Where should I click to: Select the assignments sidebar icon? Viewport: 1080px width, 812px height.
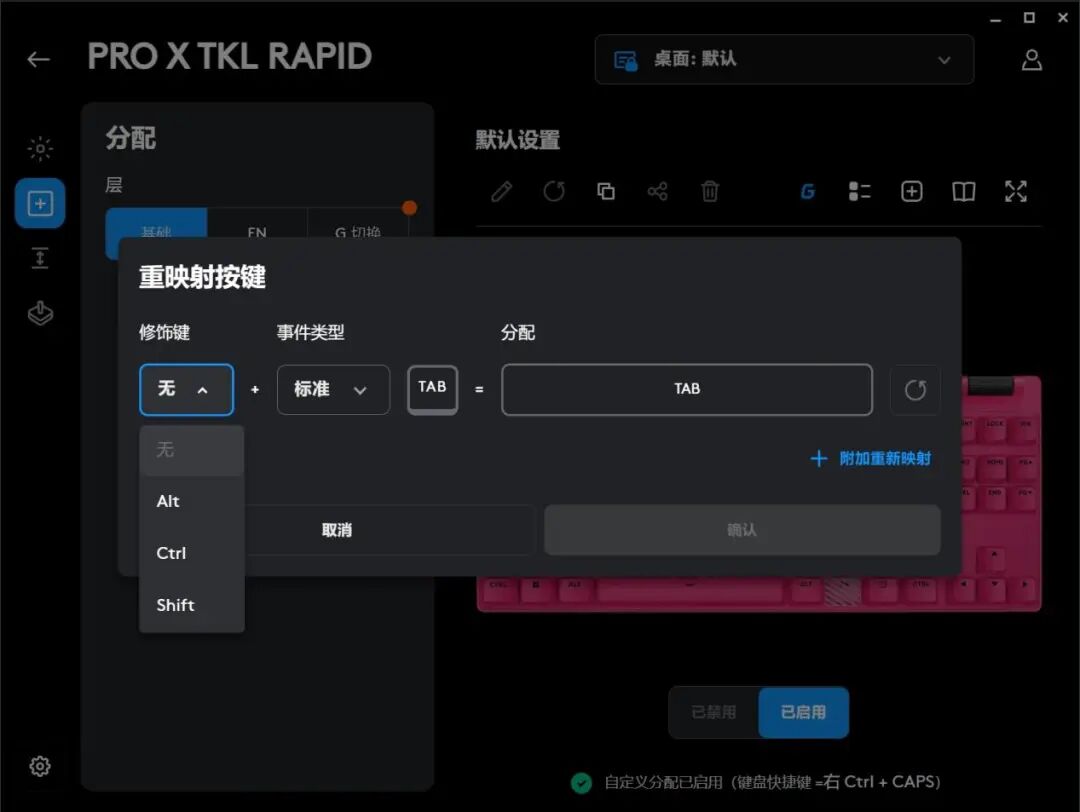(40, 203)
